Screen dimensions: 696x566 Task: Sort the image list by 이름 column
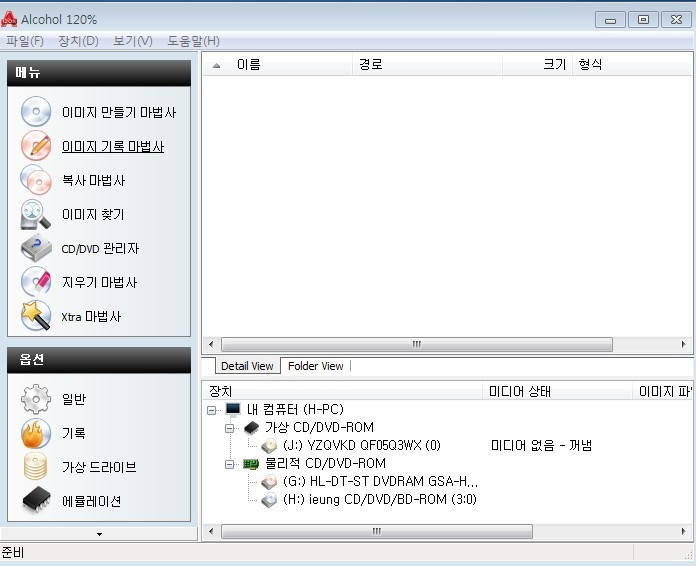[x=278, y=65]
